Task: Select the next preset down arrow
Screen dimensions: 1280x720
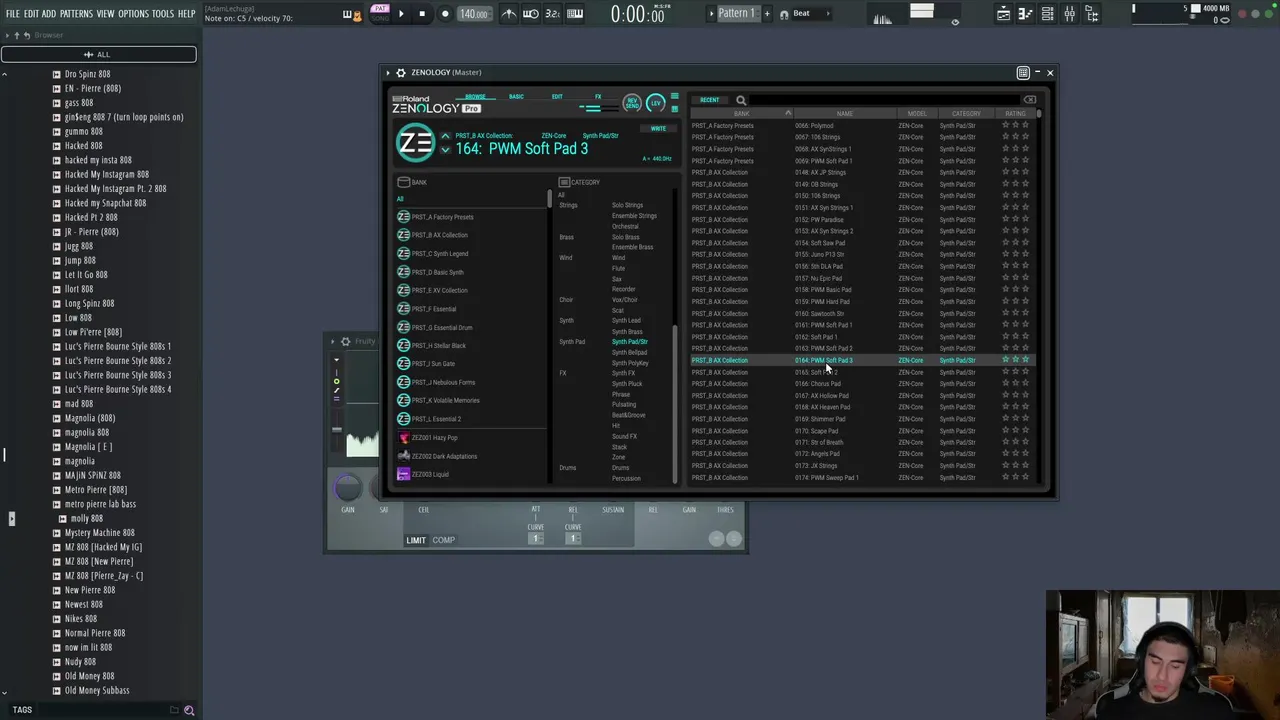Action: pyautogui.click(x=445, y=150)
